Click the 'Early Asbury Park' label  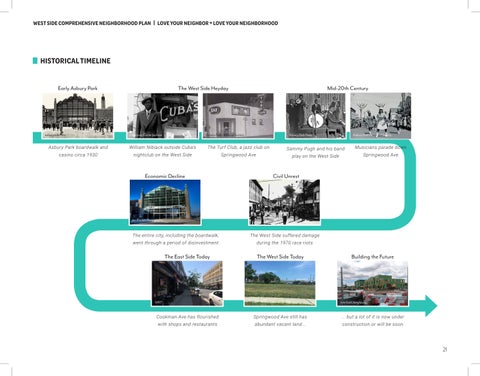coord(78,88)
